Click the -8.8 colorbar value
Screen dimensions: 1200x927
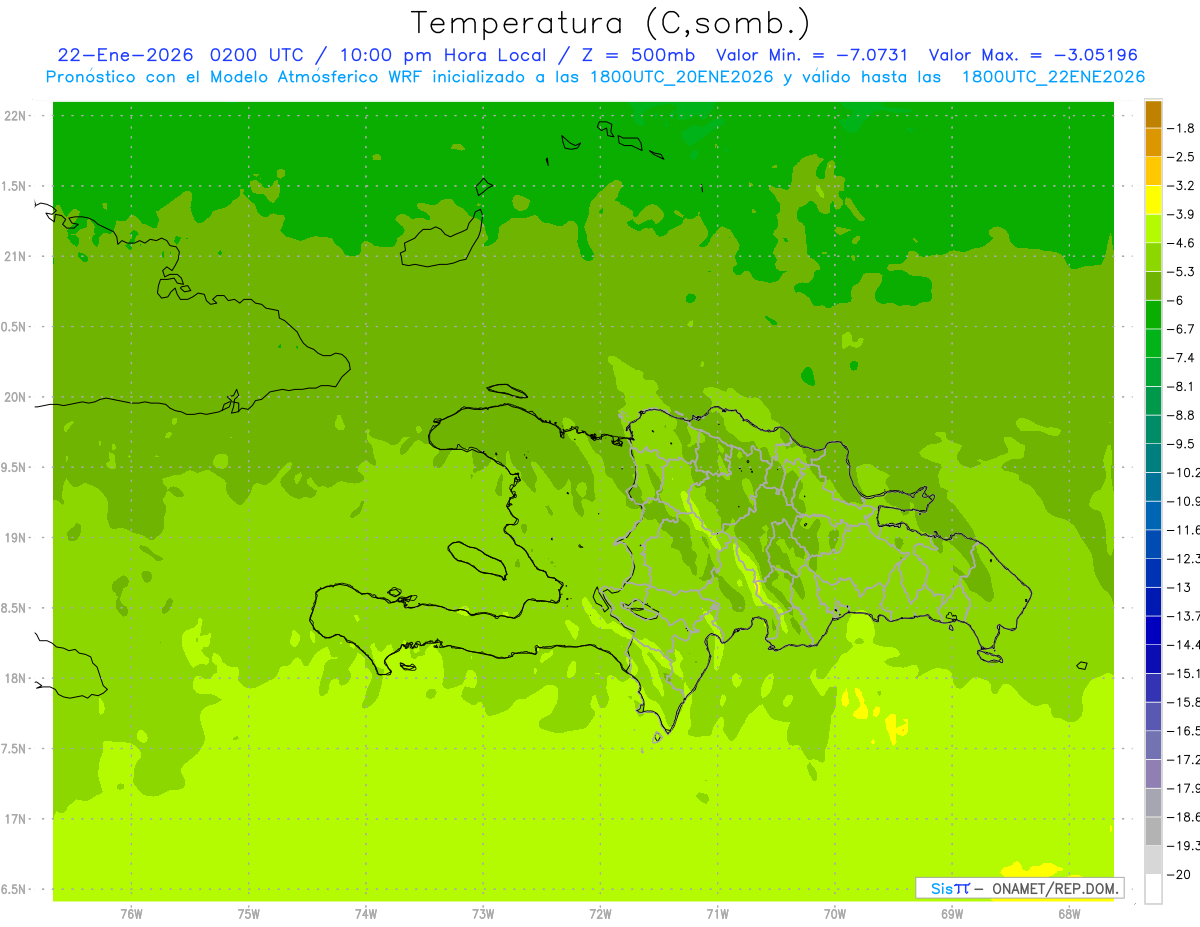tap(1182, 415)
